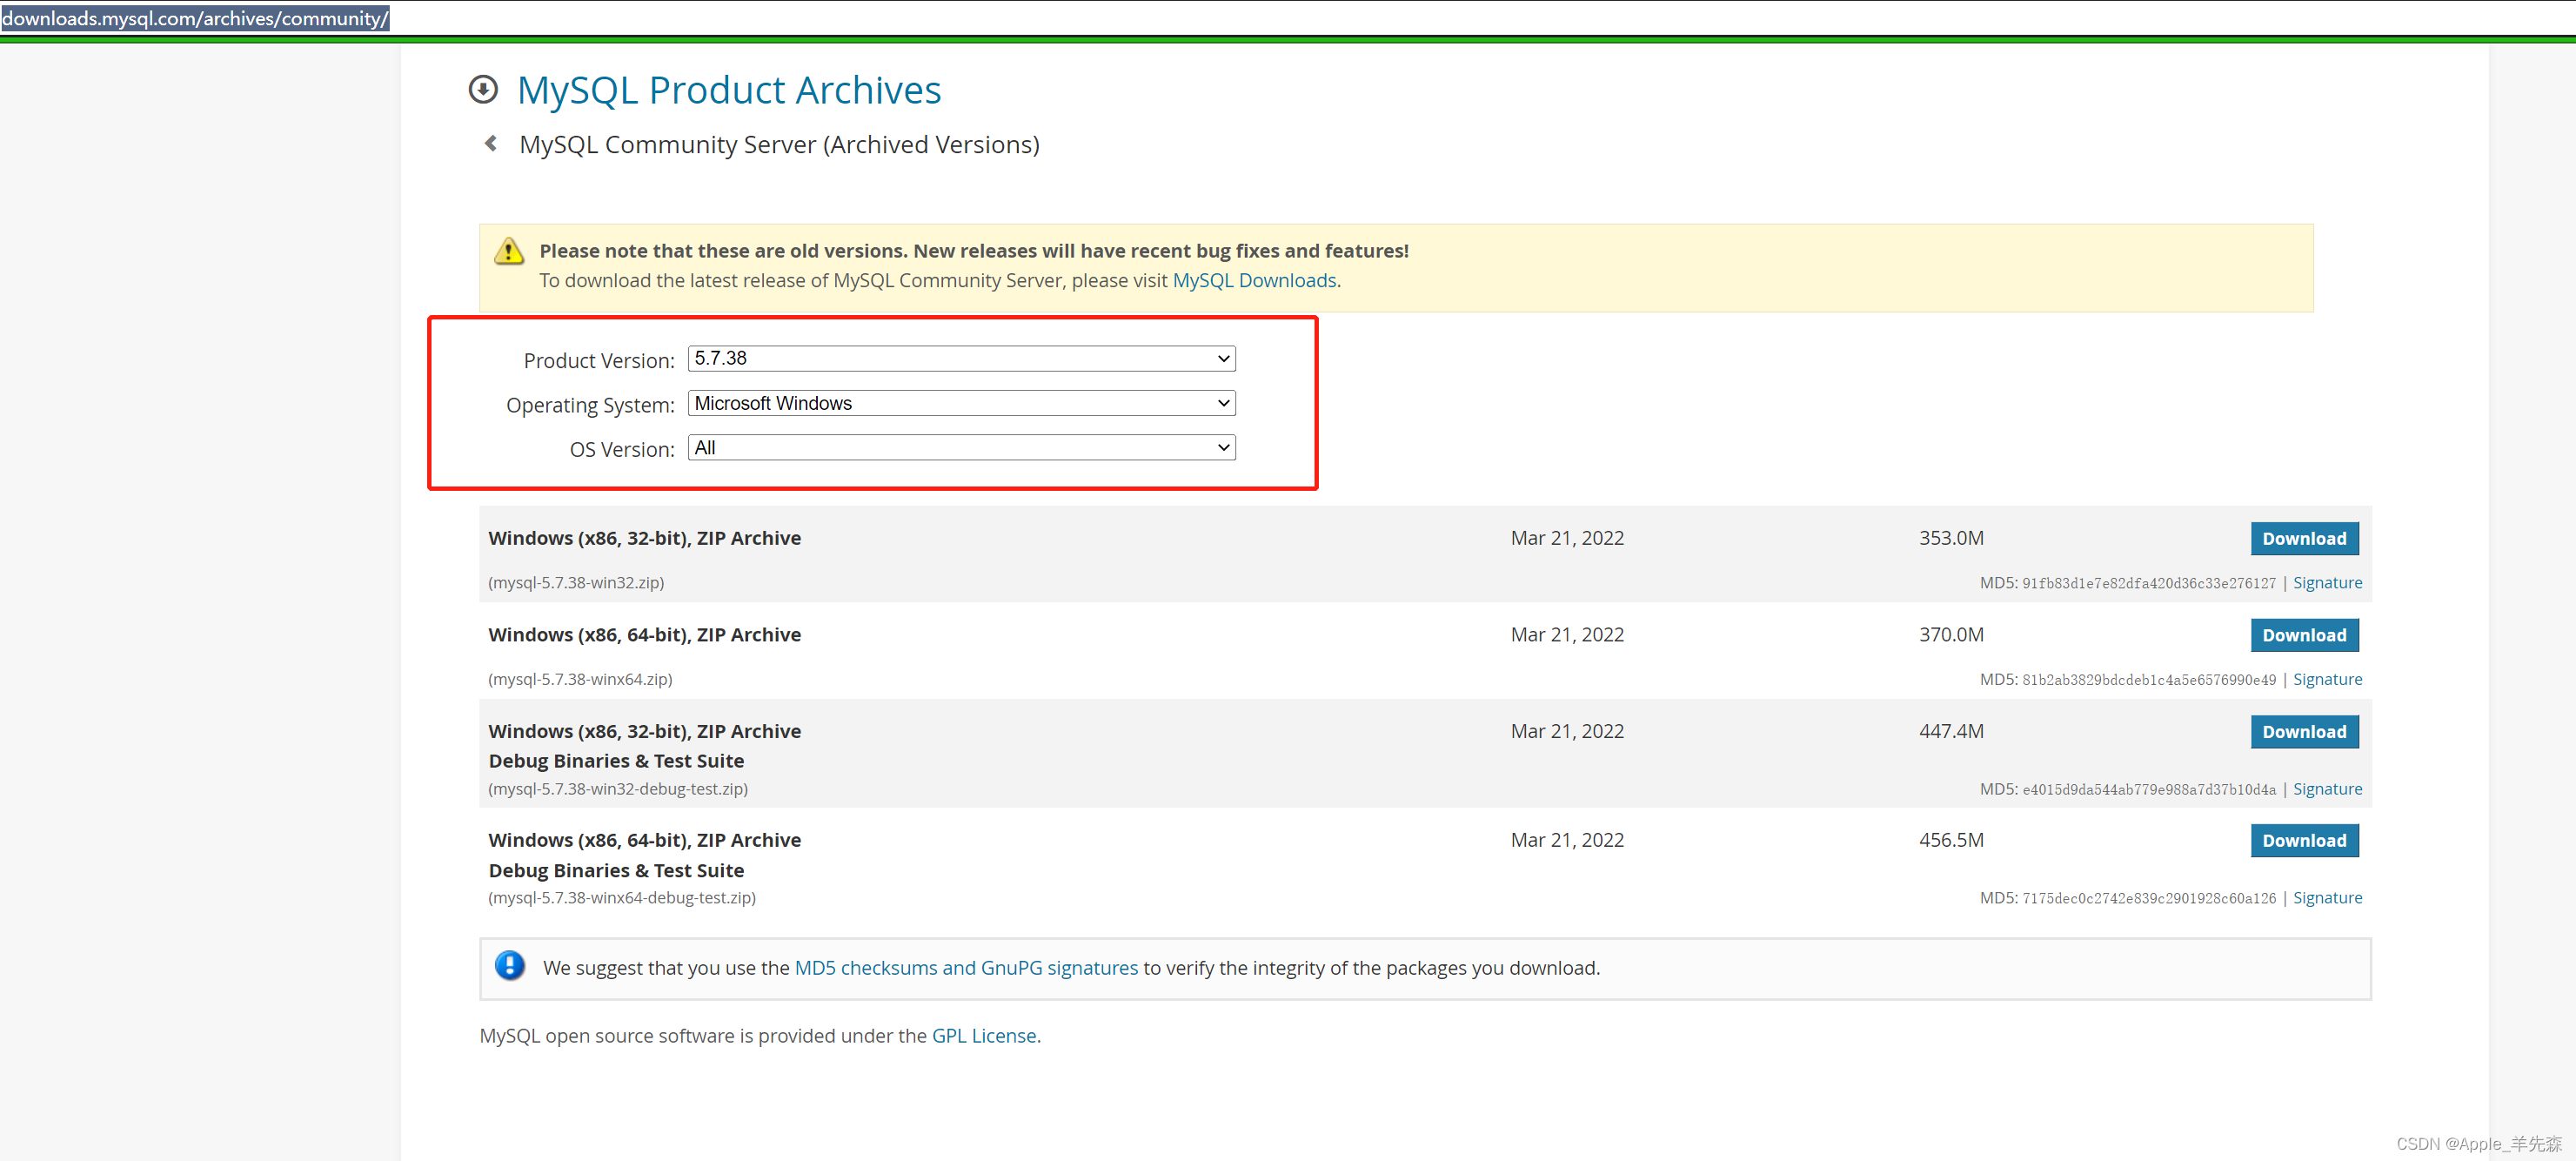Open Signature link for win32-debug-test.zip
This screenshot has height=1161, width=2576.
coord(2327,789)
